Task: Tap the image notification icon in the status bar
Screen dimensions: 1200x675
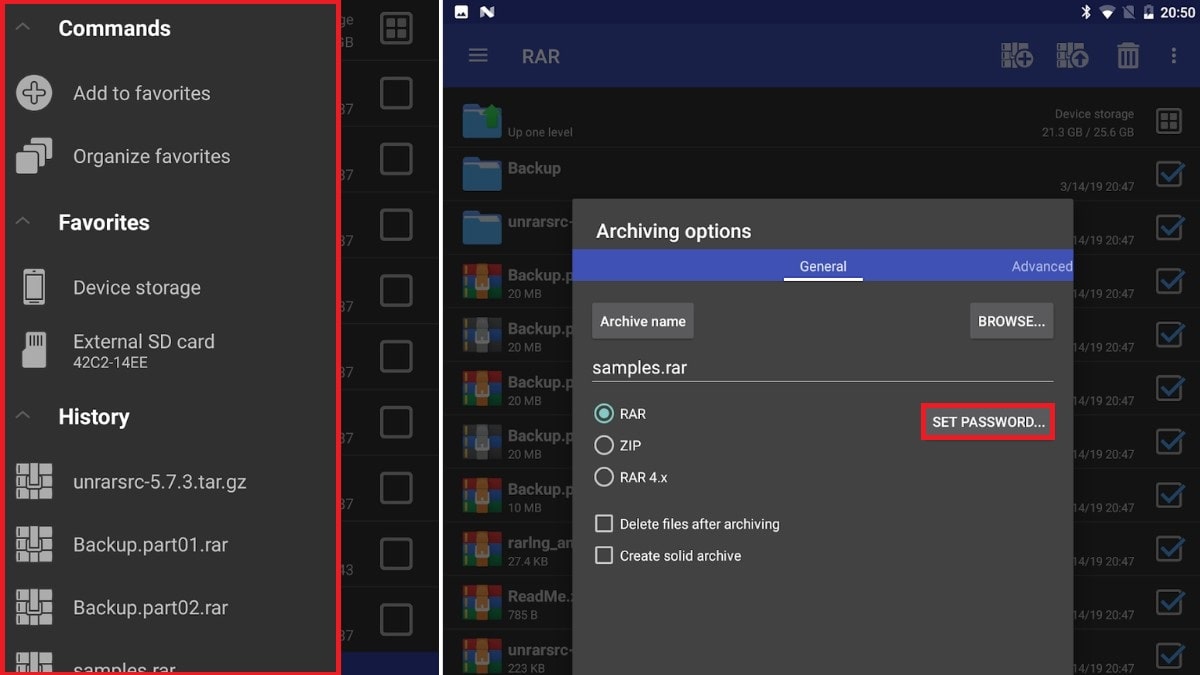Action: click(x=461, y=12)
